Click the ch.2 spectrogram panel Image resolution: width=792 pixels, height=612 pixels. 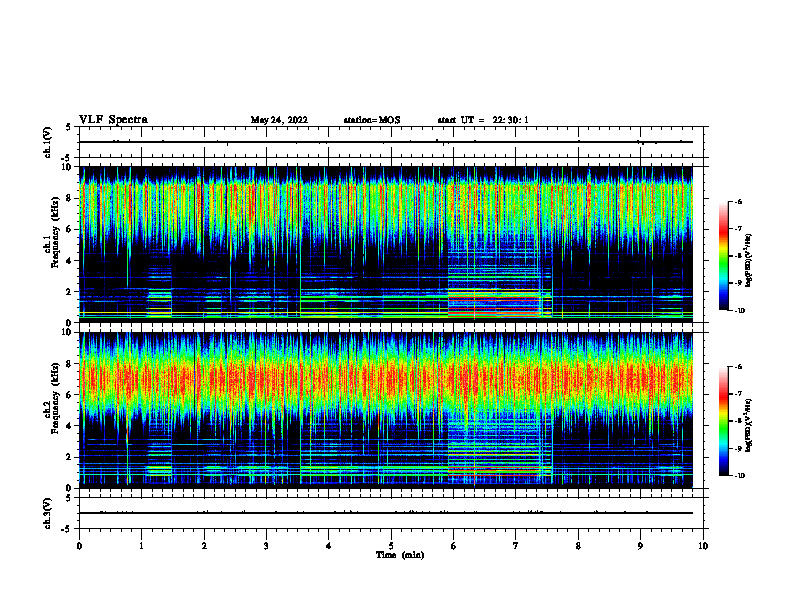(386, 410)
